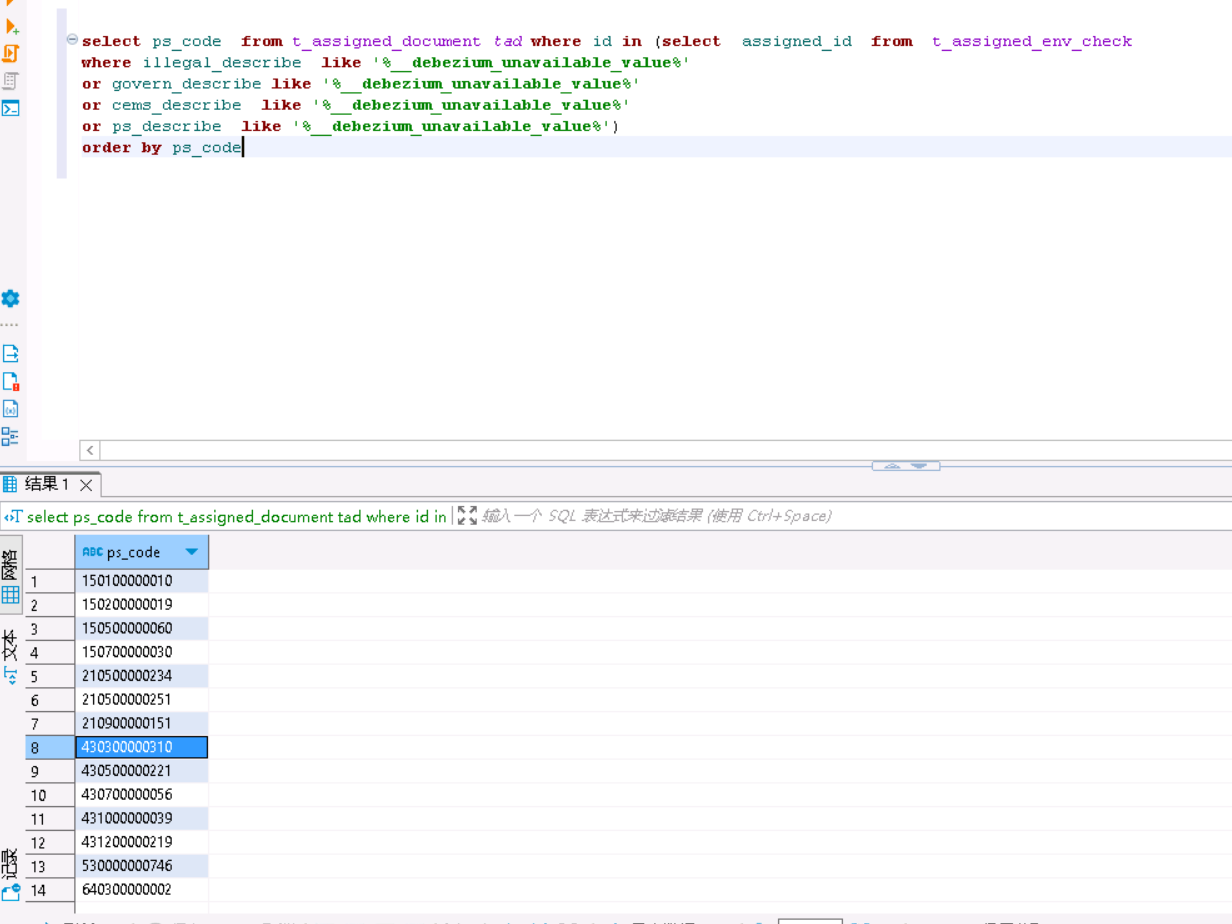This screenshot has width=1232, height=924.
Task: Expand the filter panel with the arrows icon
Action: point(467,516)
